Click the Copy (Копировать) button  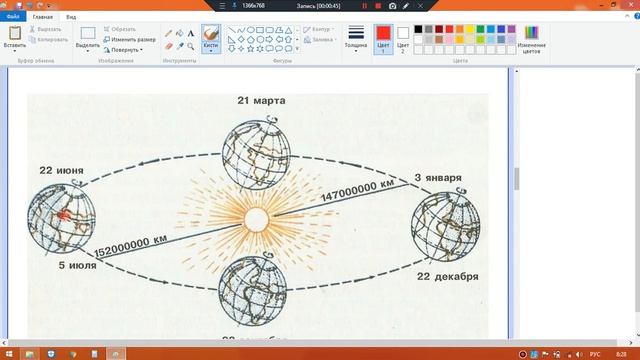(x=48, y=40)
